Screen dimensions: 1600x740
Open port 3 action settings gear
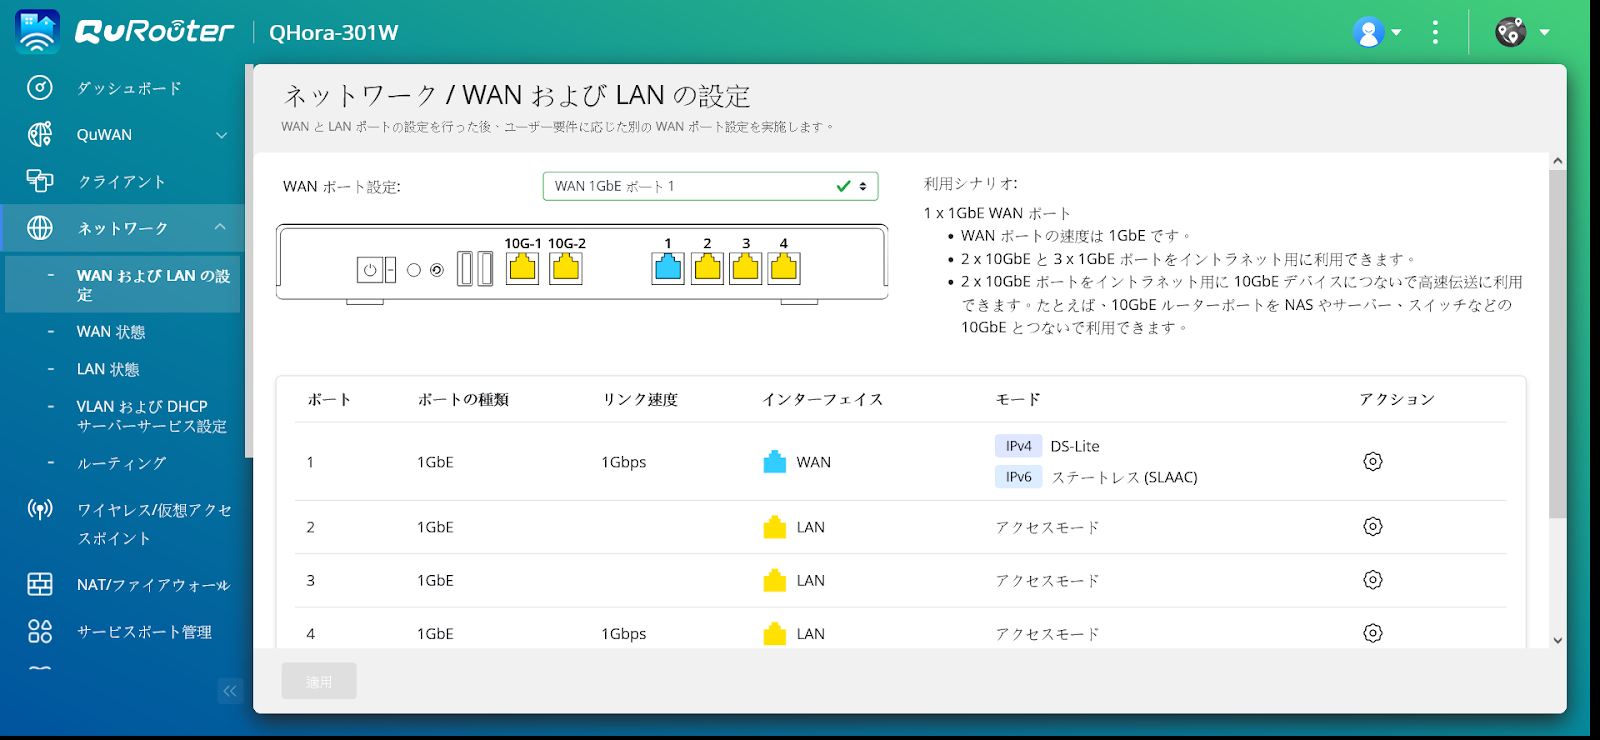[1372, 580]
